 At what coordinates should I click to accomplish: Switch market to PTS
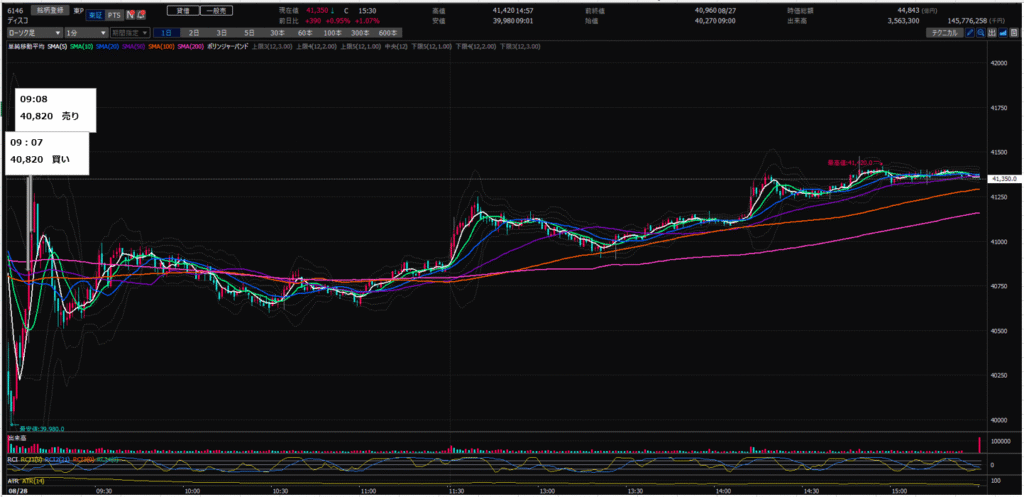pos(114,15)
